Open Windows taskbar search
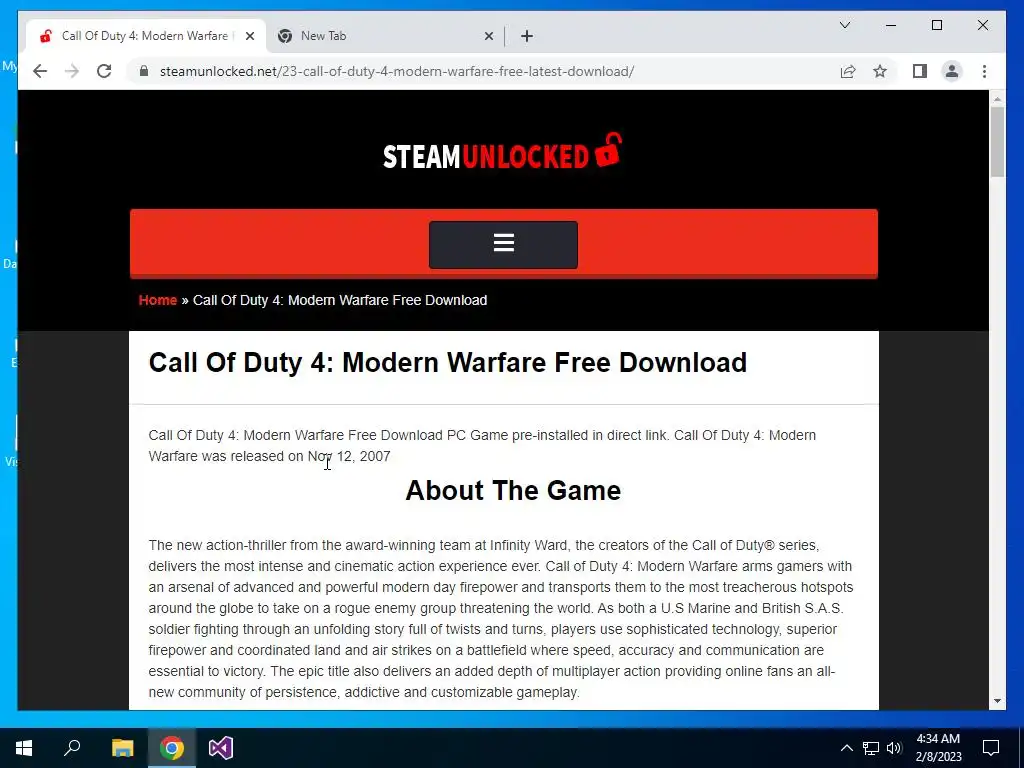This screenshot has height=768, width=1024. point(72,748)
